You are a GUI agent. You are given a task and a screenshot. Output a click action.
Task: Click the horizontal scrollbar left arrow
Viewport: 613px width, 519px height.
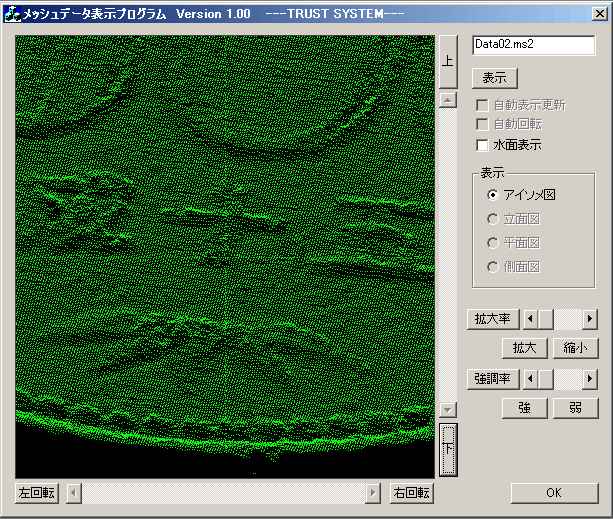tap(72, 492)
